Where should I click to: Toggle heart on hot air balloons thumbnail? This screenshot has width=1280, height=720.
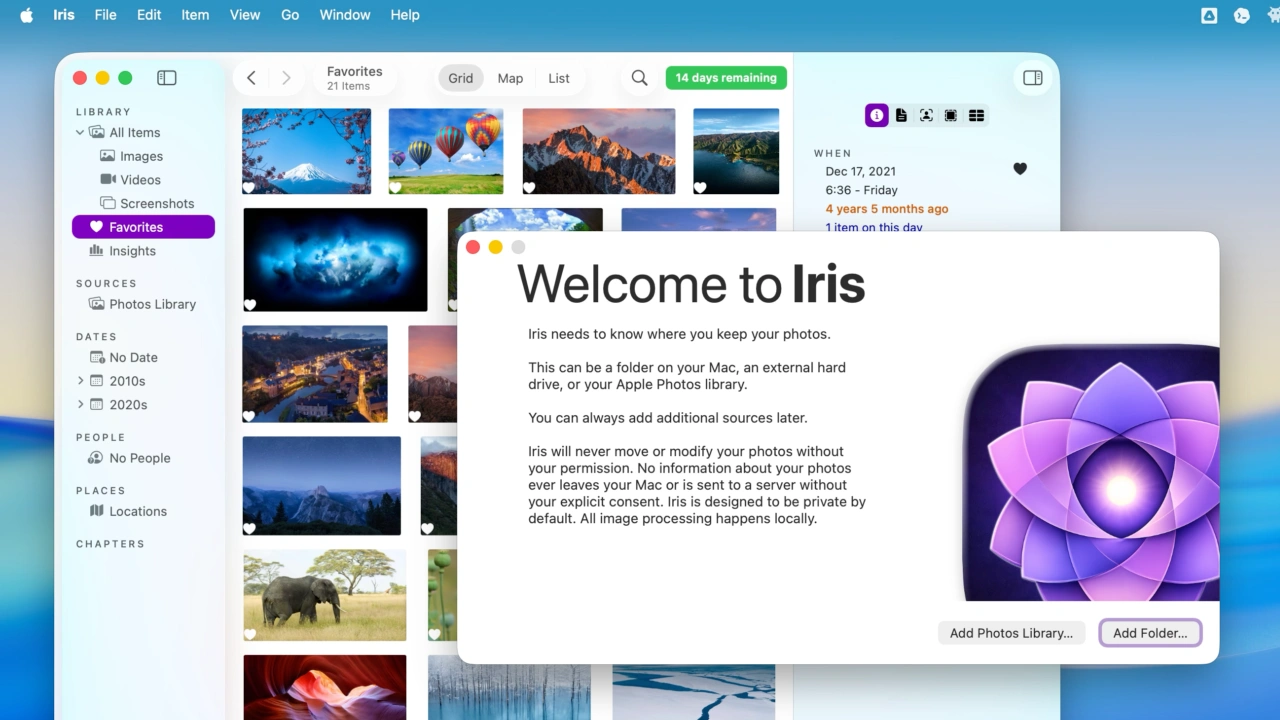coord(396,187)
